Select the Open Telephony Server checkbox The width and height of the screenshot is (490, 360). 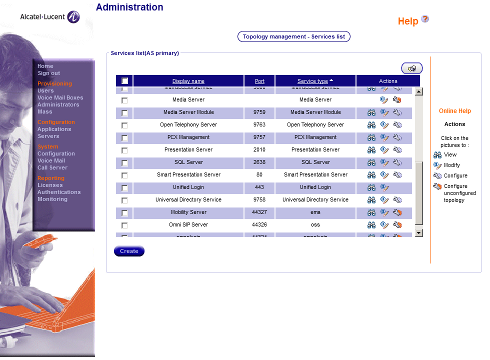(124, 125)
